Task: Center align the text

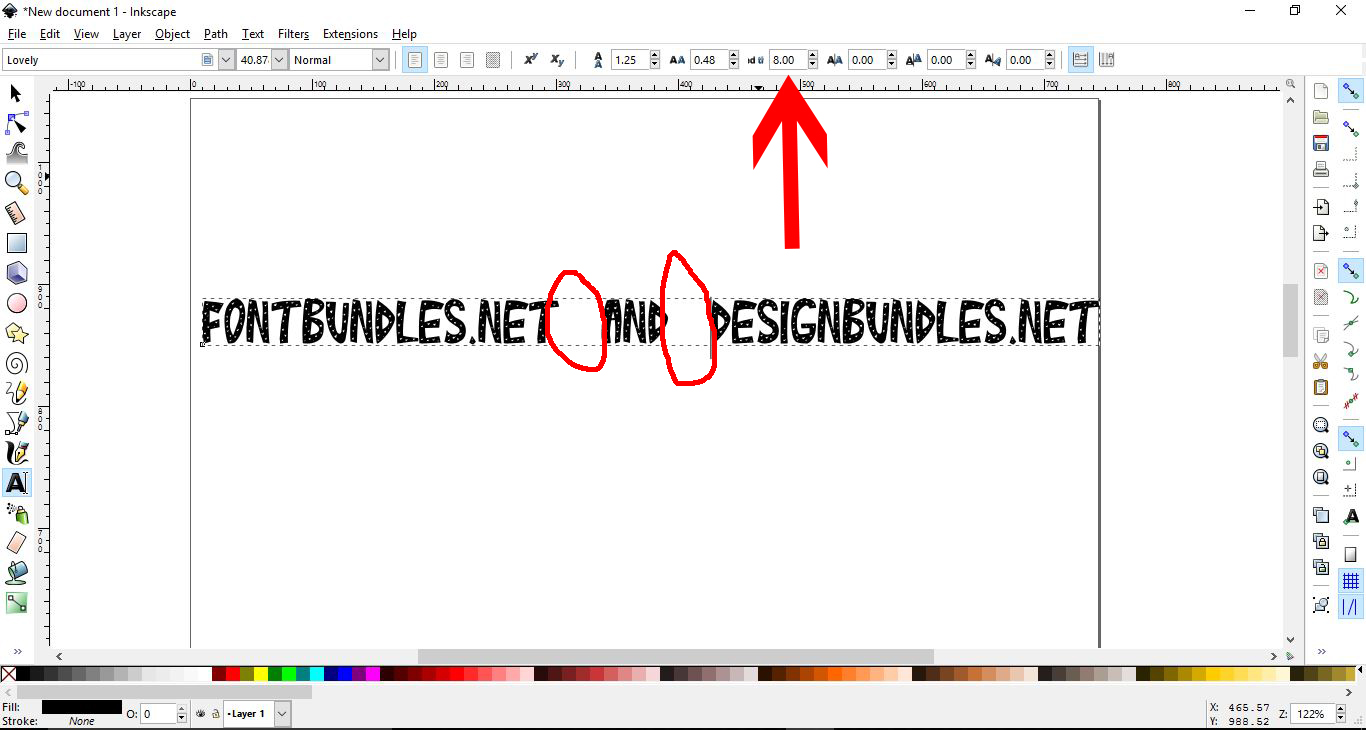Action: [x=441, y=59]
